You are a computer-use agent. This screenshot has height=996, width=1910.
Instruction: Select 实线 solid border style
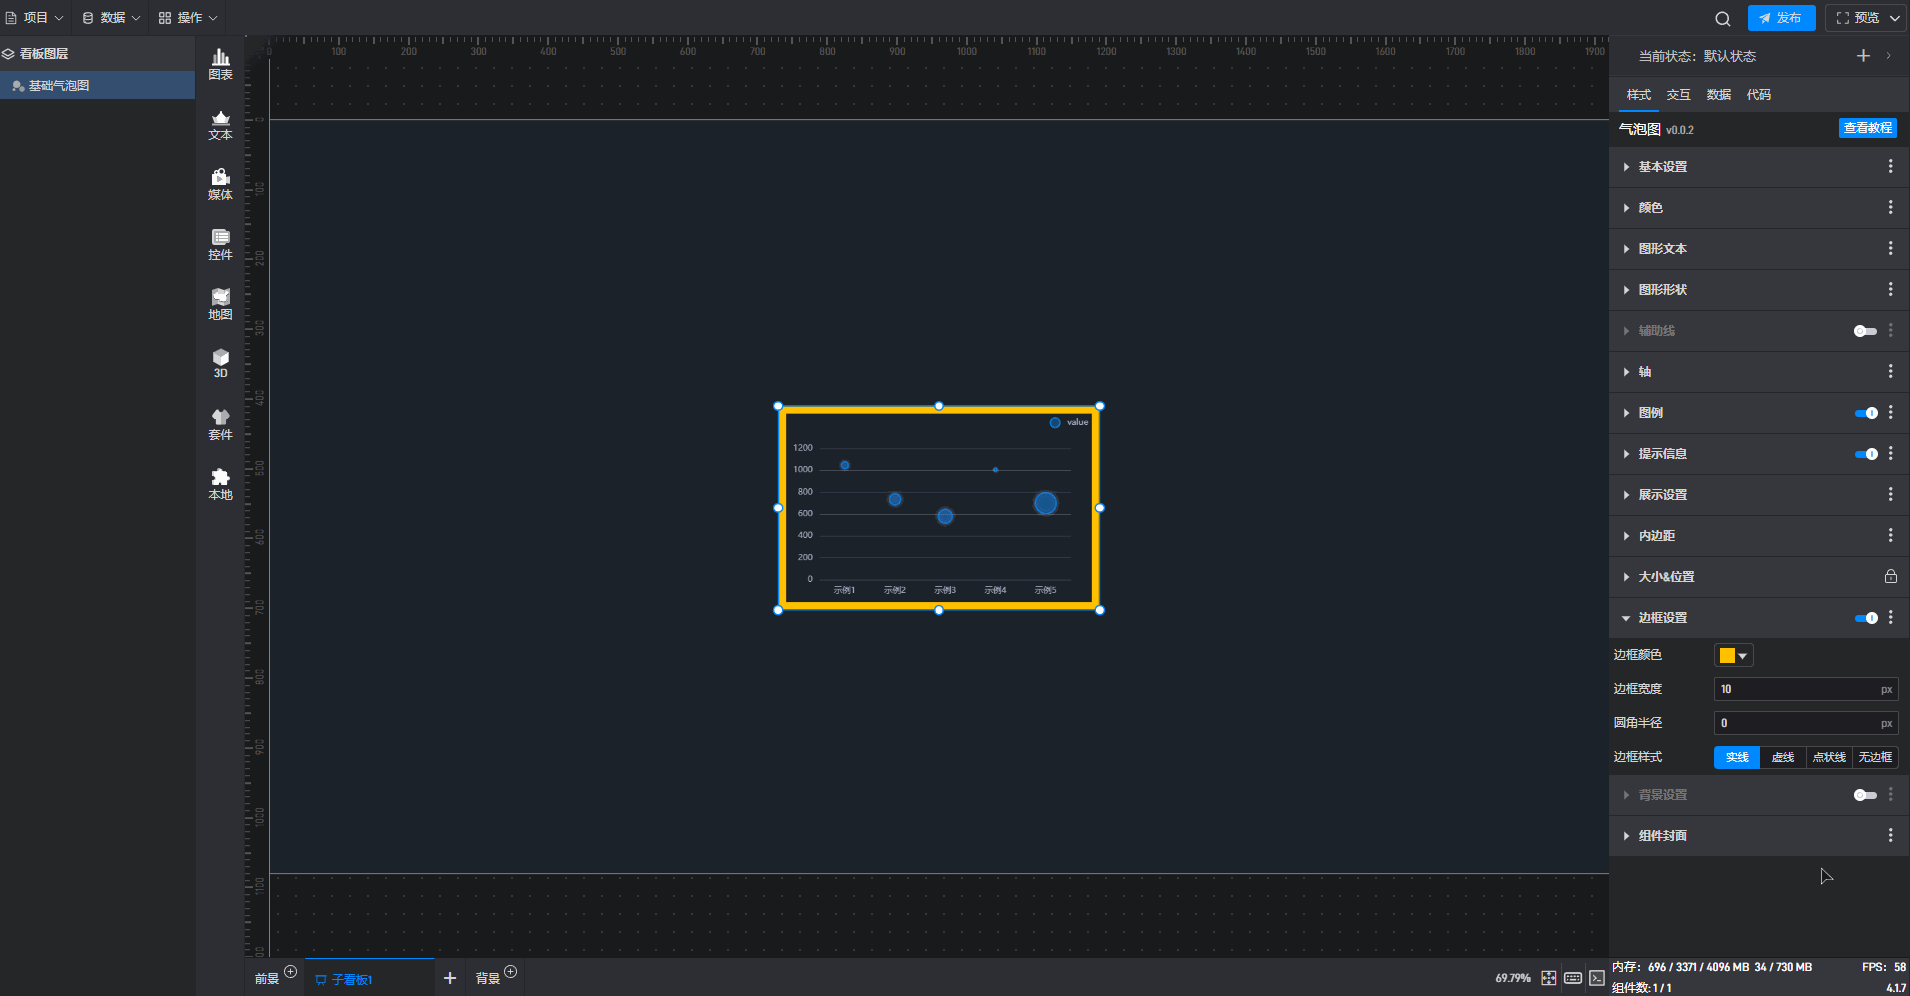click(1737, 757)
